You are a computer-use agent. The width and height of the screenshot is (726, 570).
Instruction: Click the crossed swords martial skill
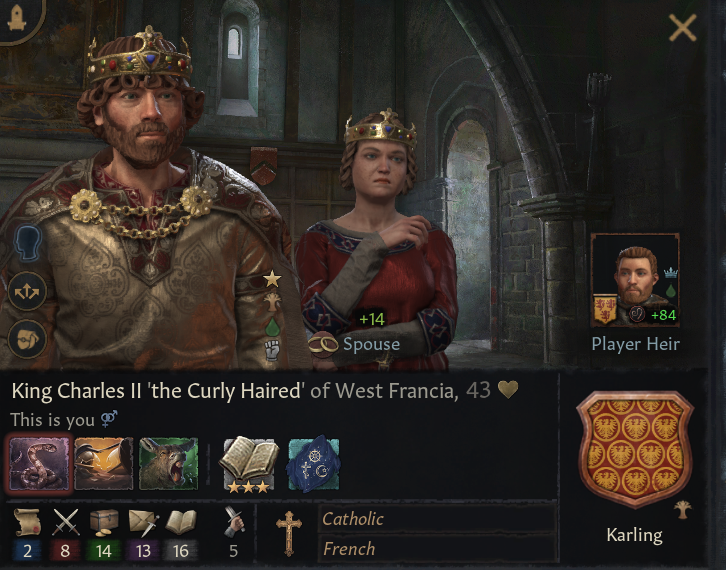click(65, 522)
